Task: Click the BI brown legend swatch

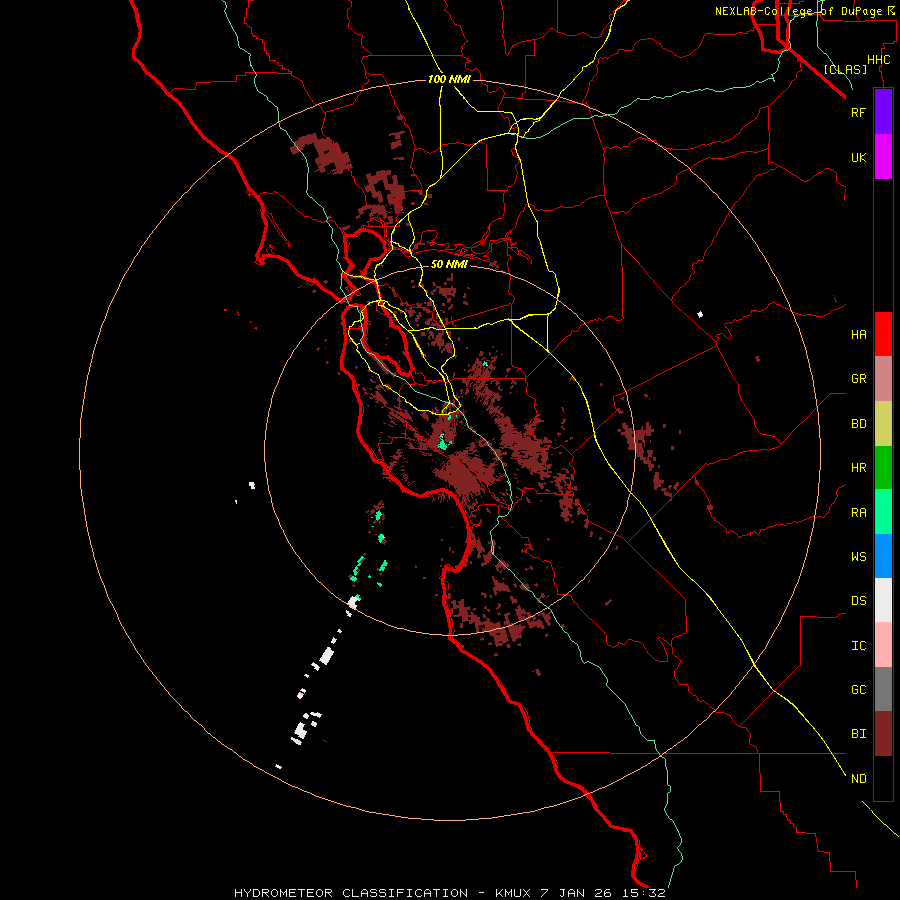Action: coord(883,734)
